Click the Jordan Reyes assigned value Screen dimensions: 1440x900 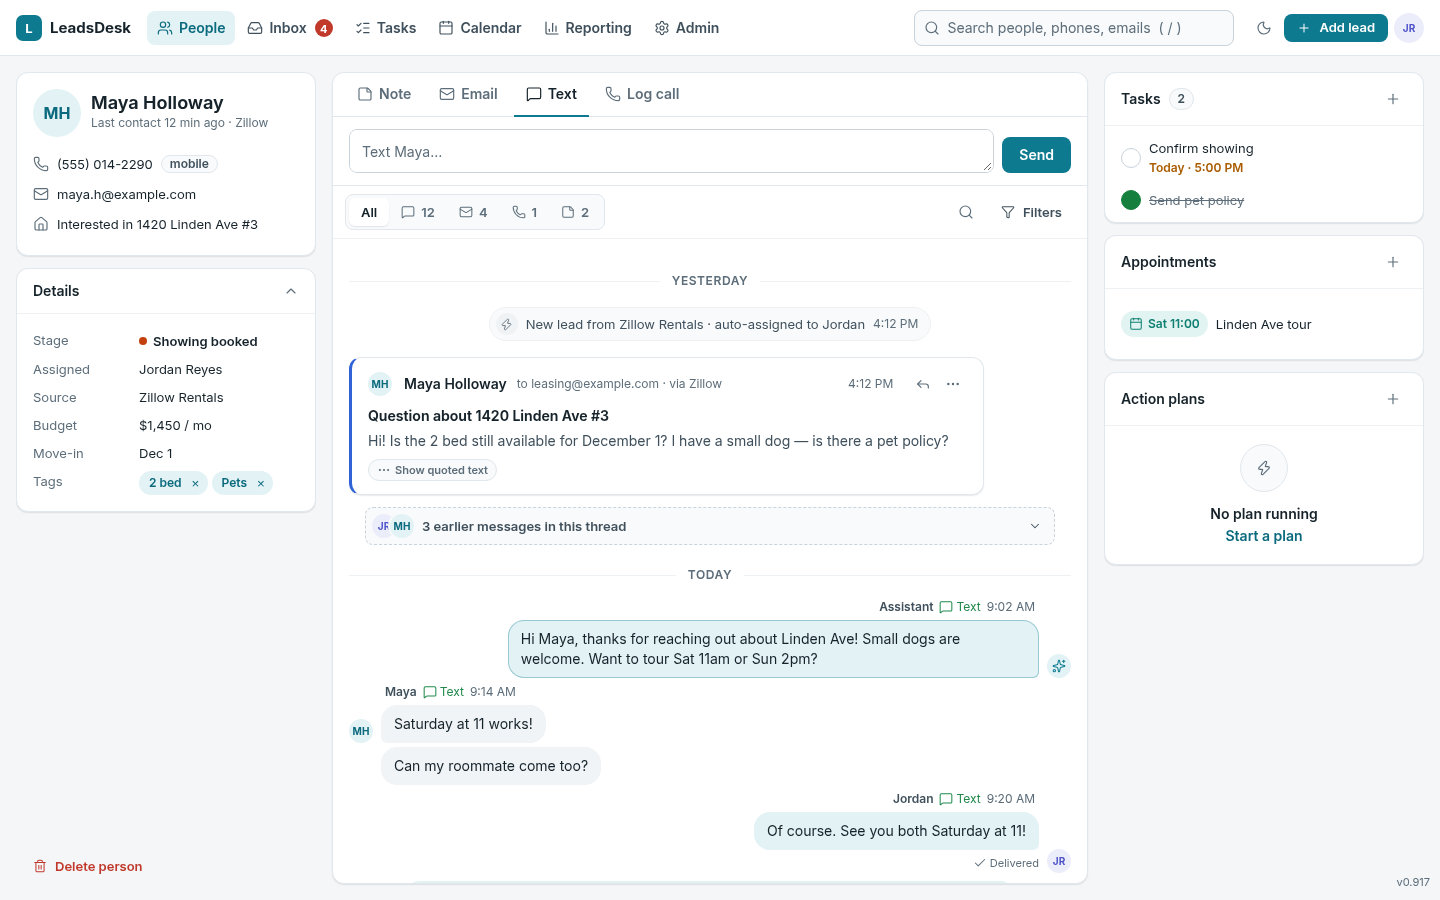click(181, 370)
